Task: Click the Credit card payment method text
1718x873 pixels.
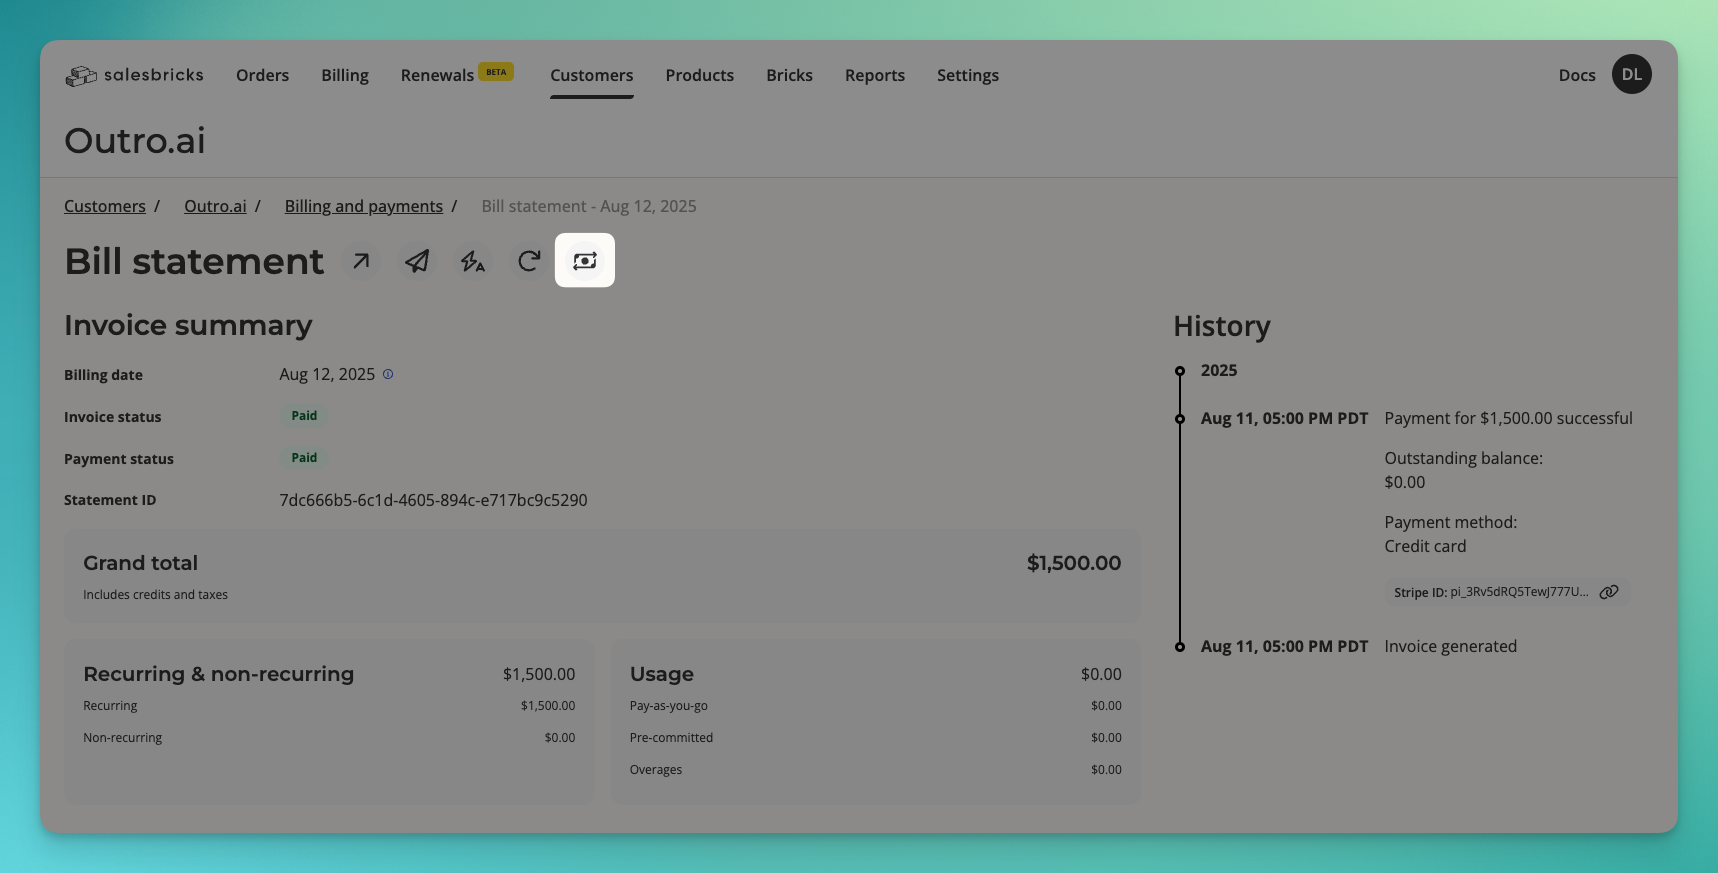Action: coord(1425,546)
